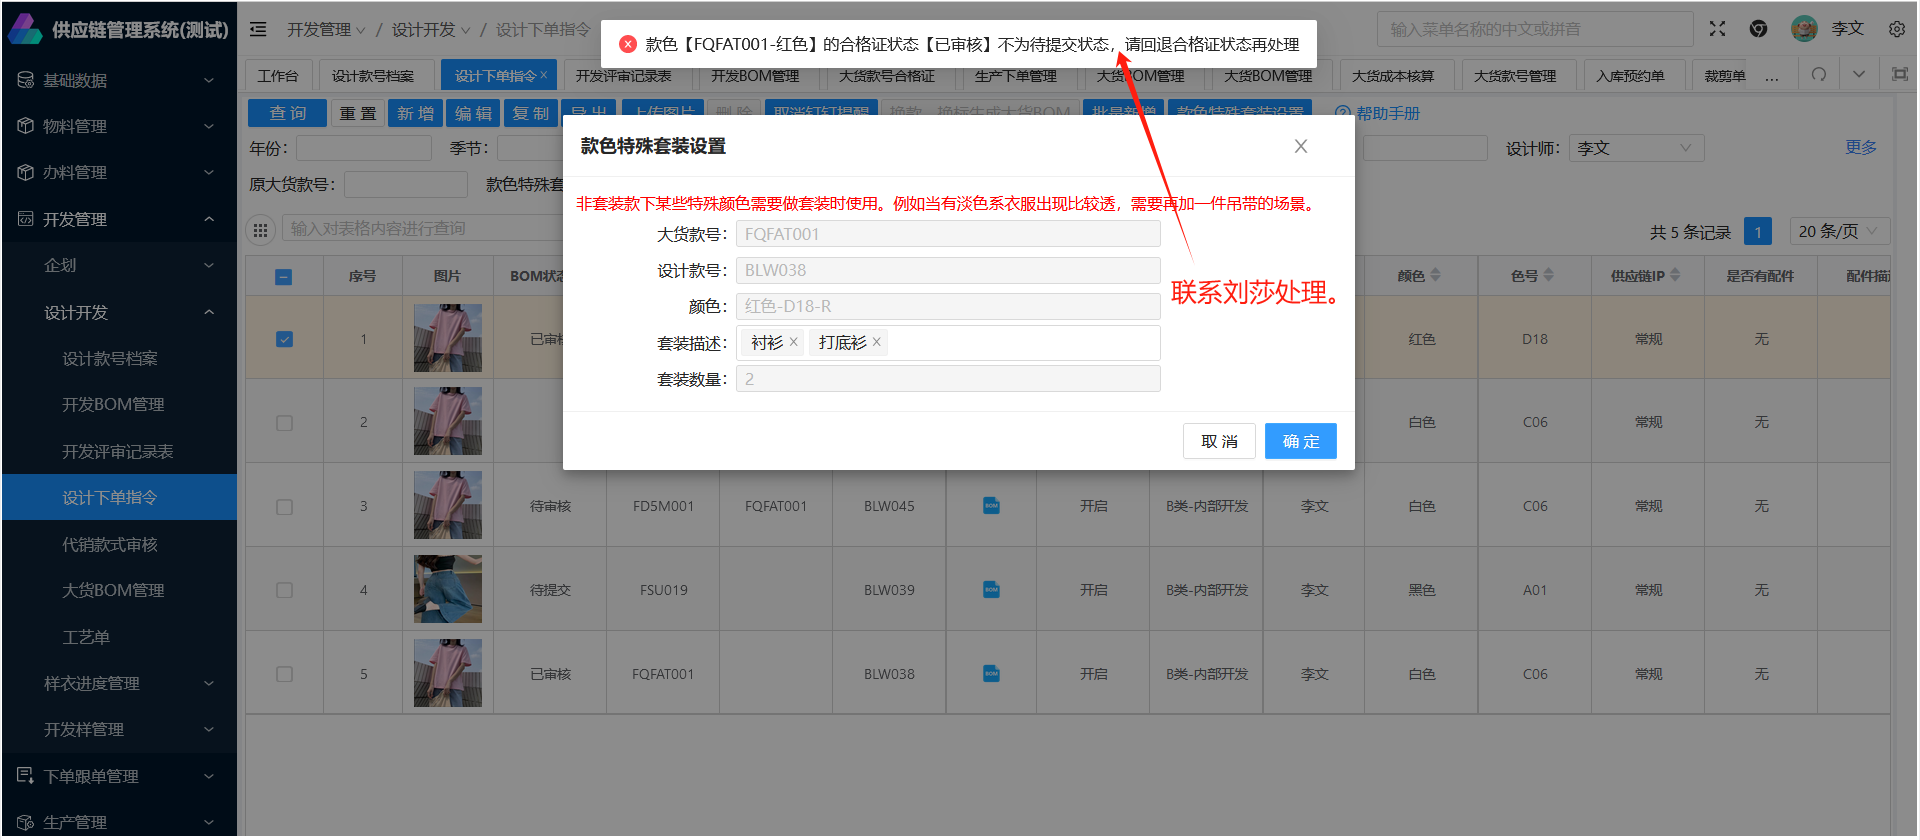Click the fullscreen expand icon in header
This screenshot has width=1920, height=840.
pyautogui.click(x=1717, y=29)
